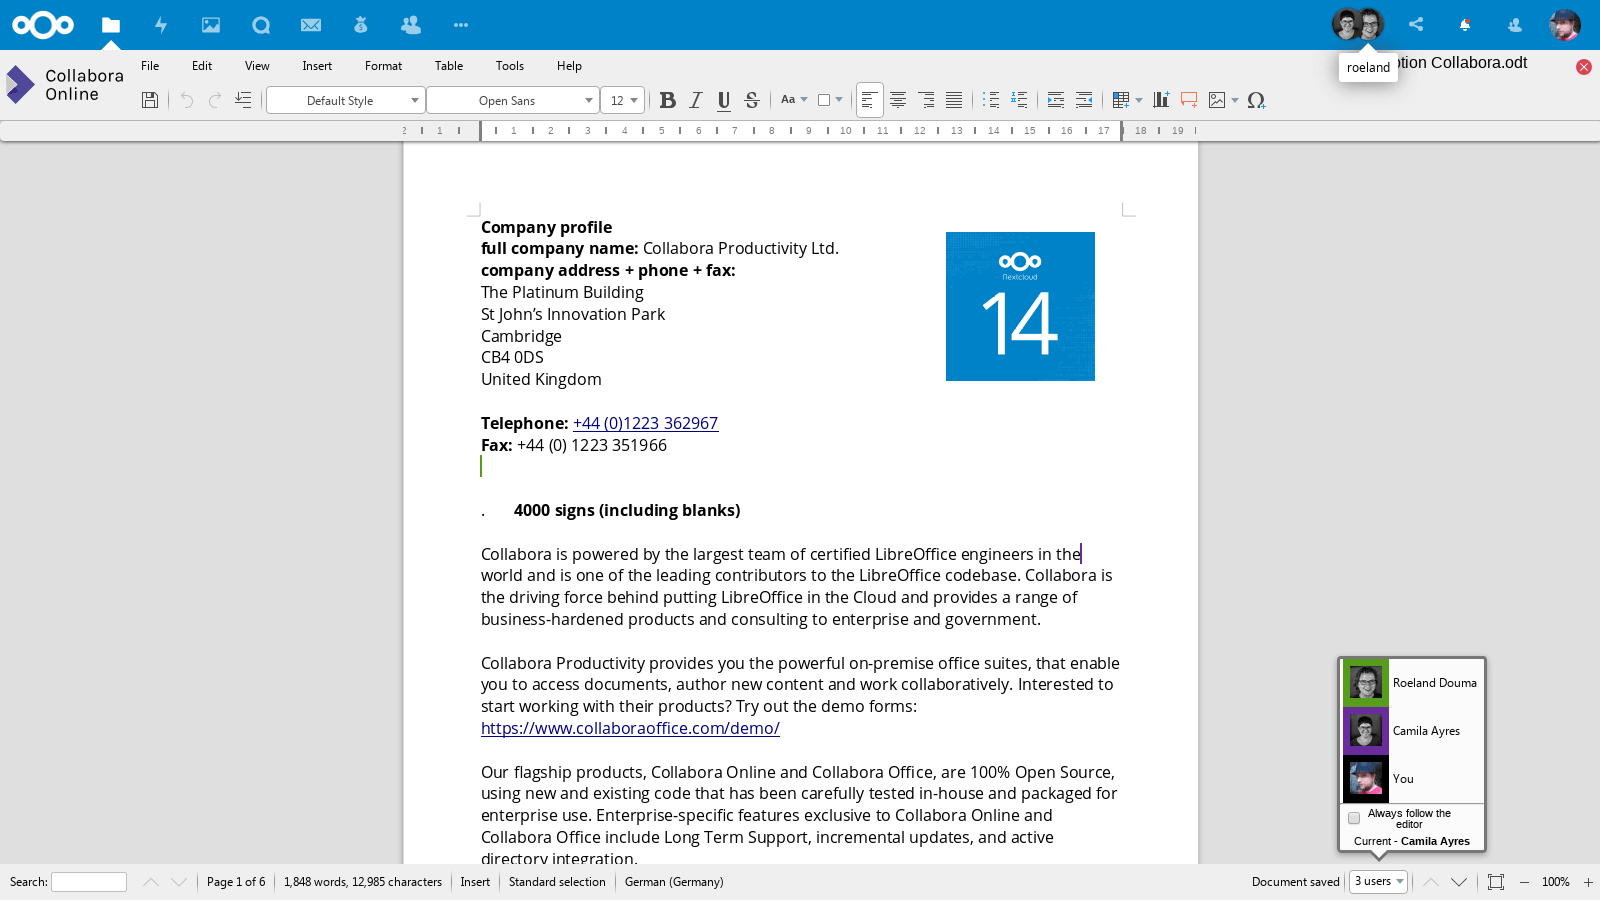Open the Open Sans font dropdown
Screen dimensions: 1600x900
pyautogui.click(x=513, y=100)
